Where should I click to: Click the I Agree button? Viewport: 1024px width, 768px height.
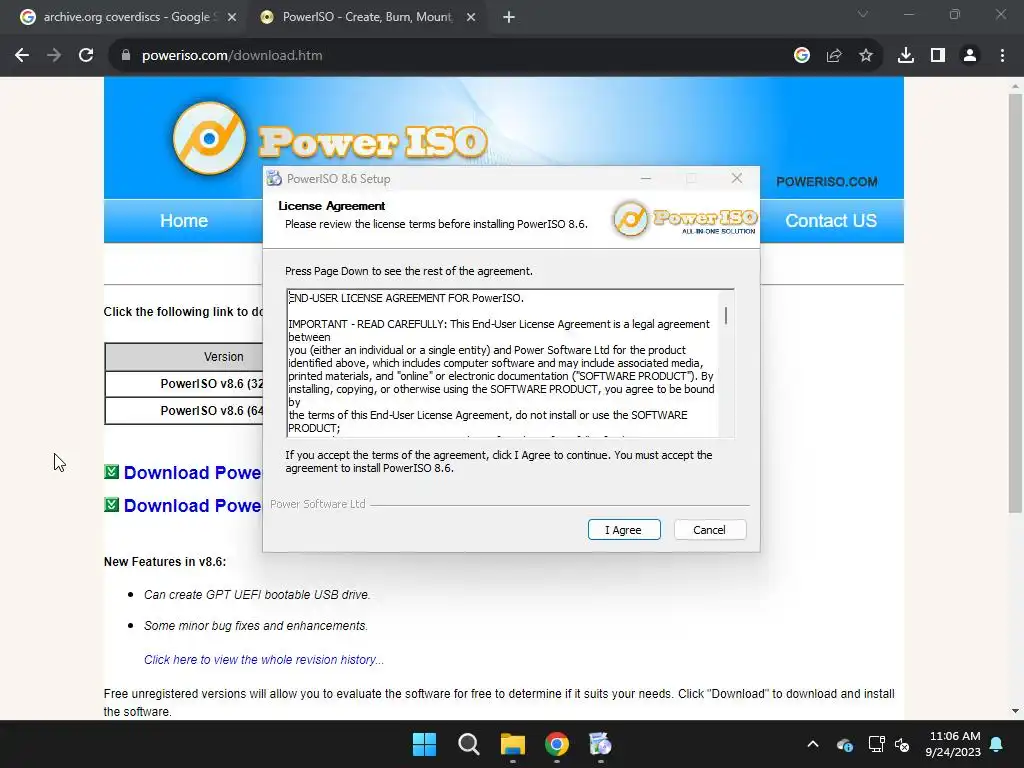click(x=624, y=530)
